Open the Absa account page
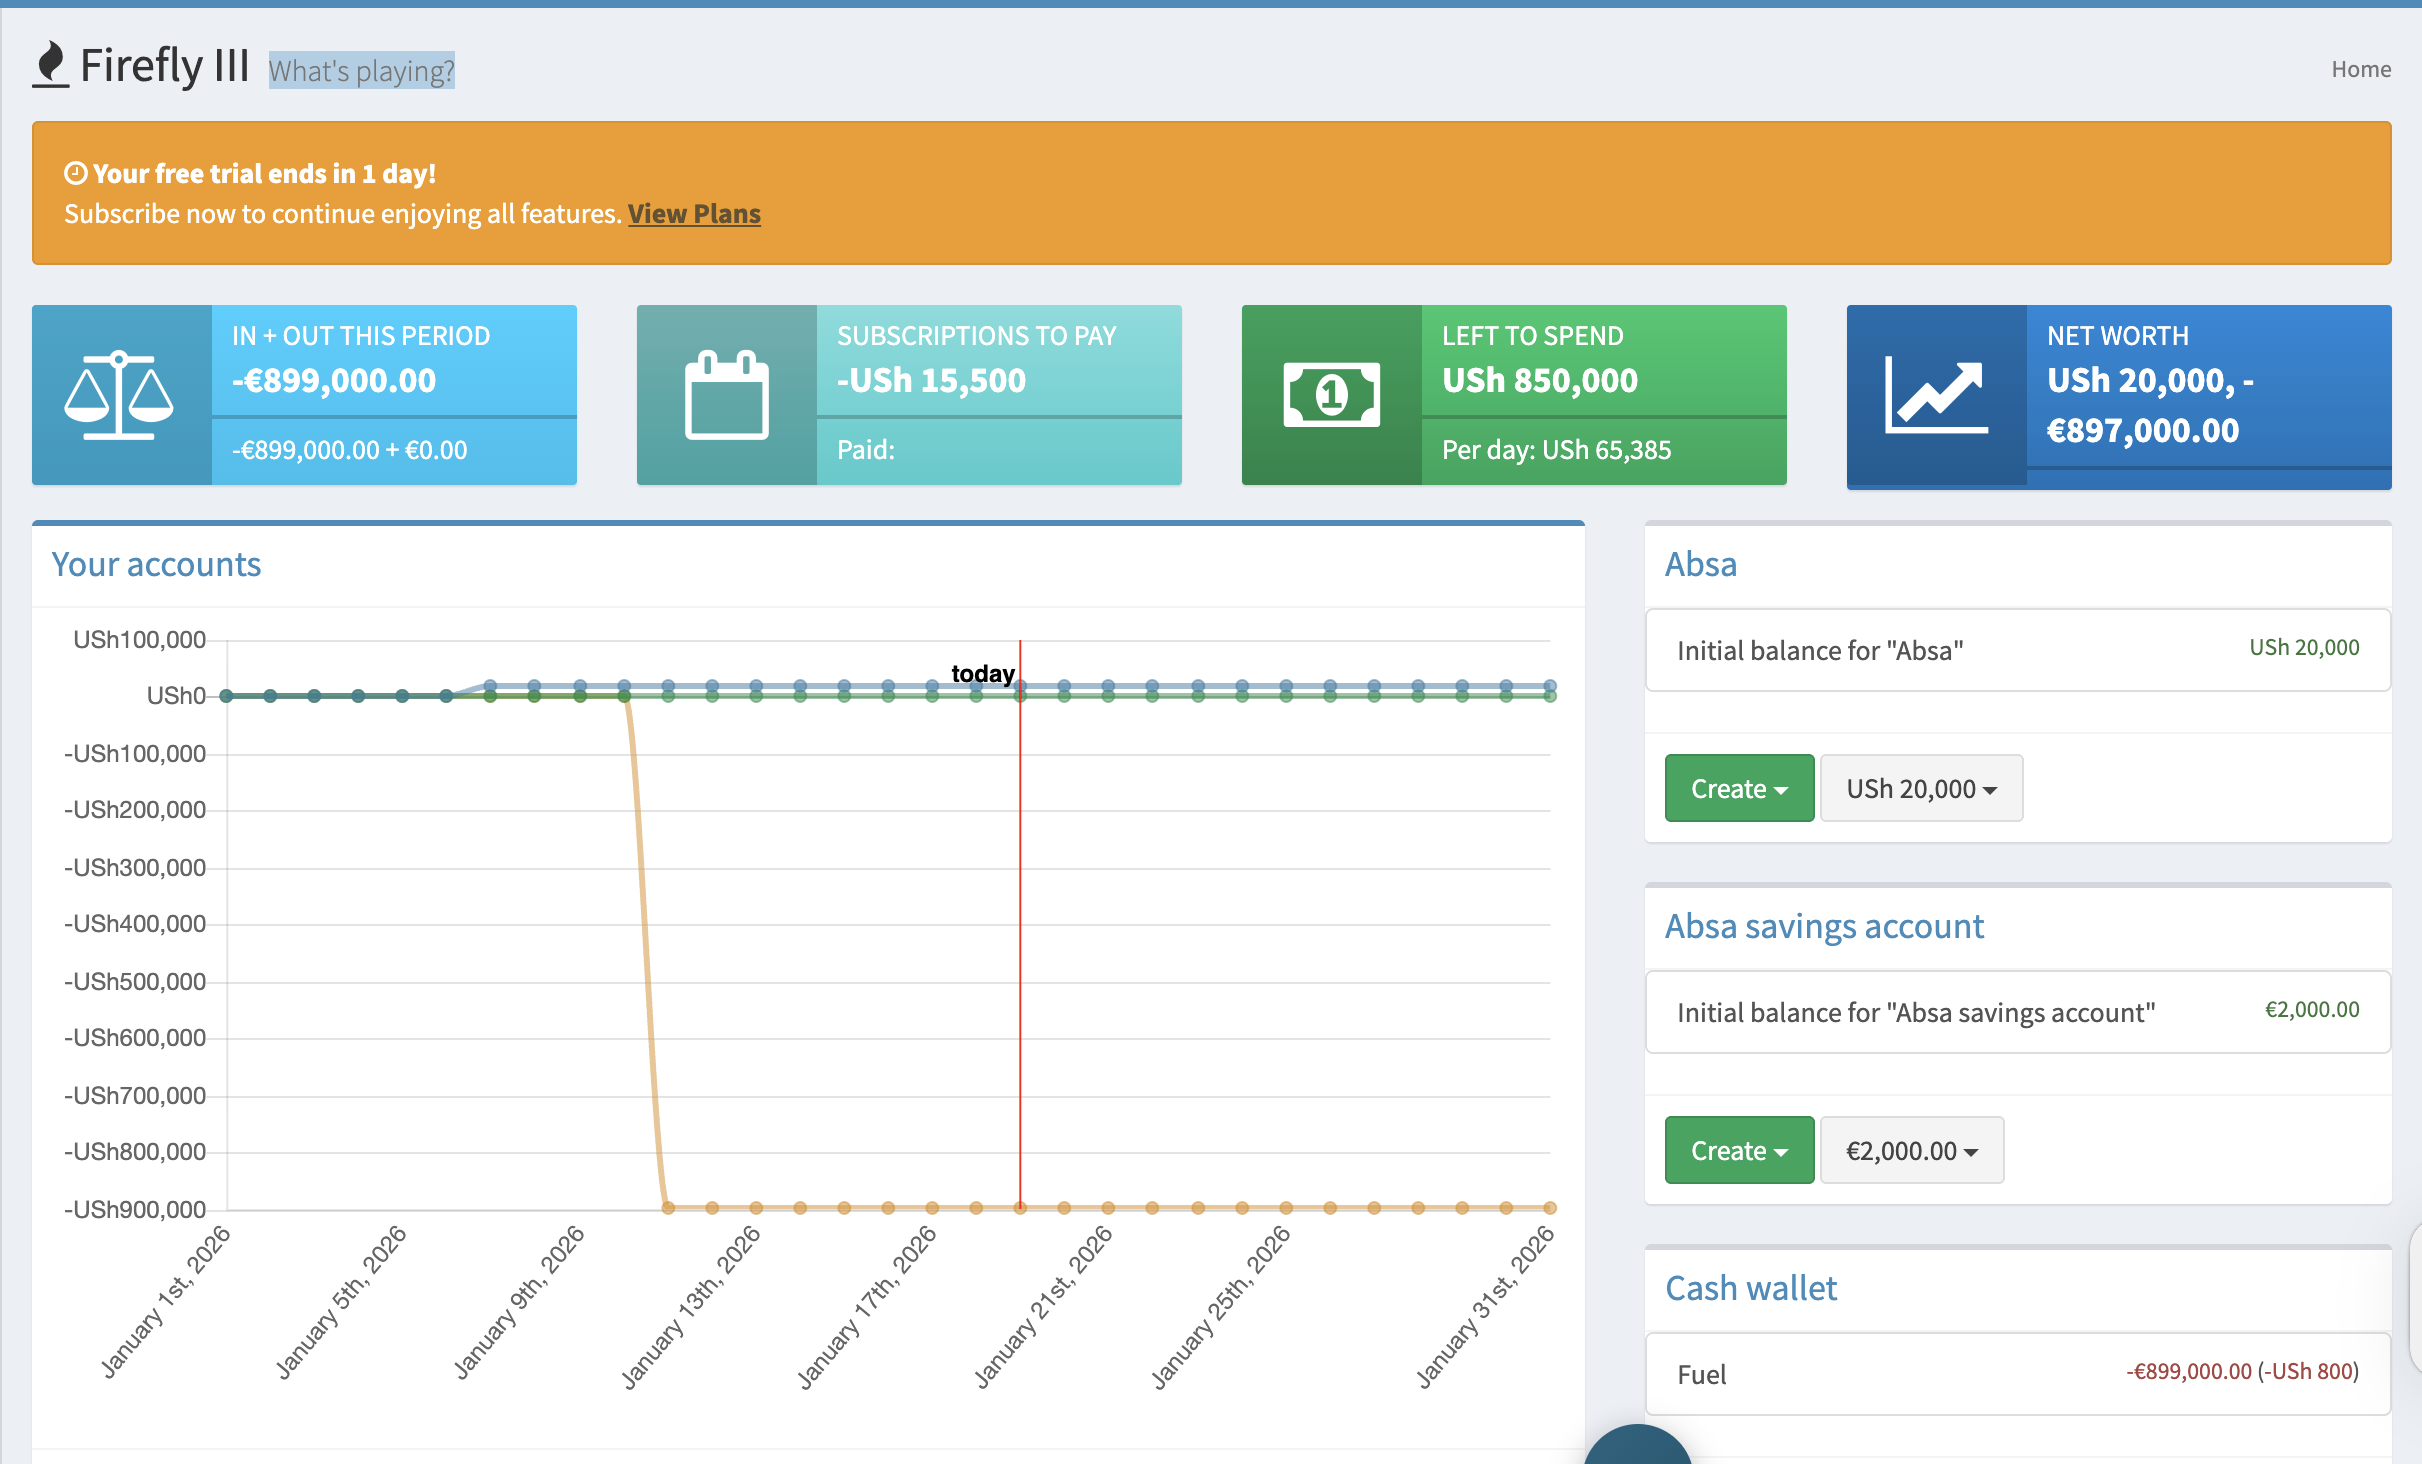Image resolution: width=2422 pixels, height=1464 pixels. 1701,564
